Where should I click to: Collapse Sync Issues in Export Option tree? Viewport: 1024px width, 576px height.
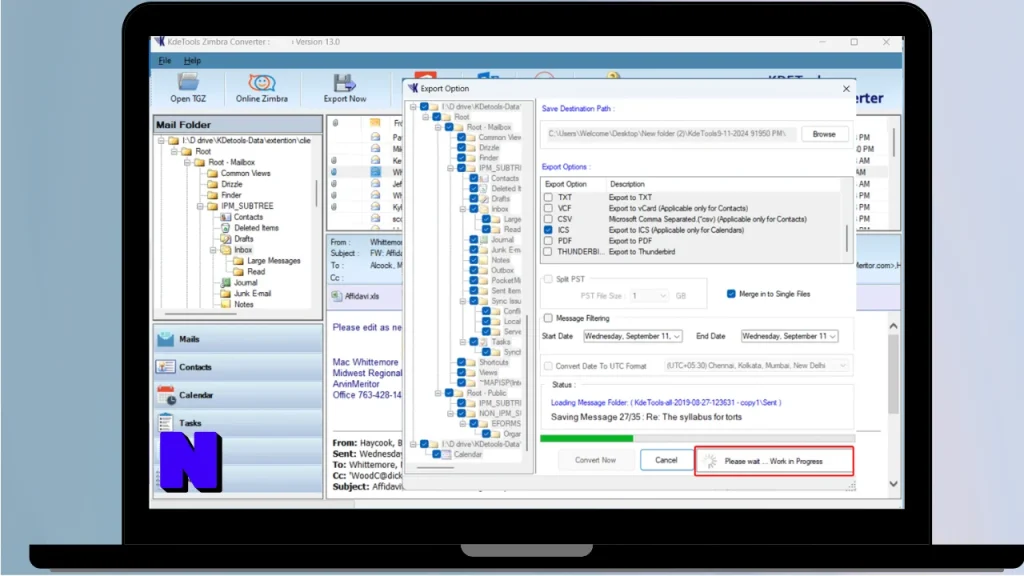tap(462, 301)
